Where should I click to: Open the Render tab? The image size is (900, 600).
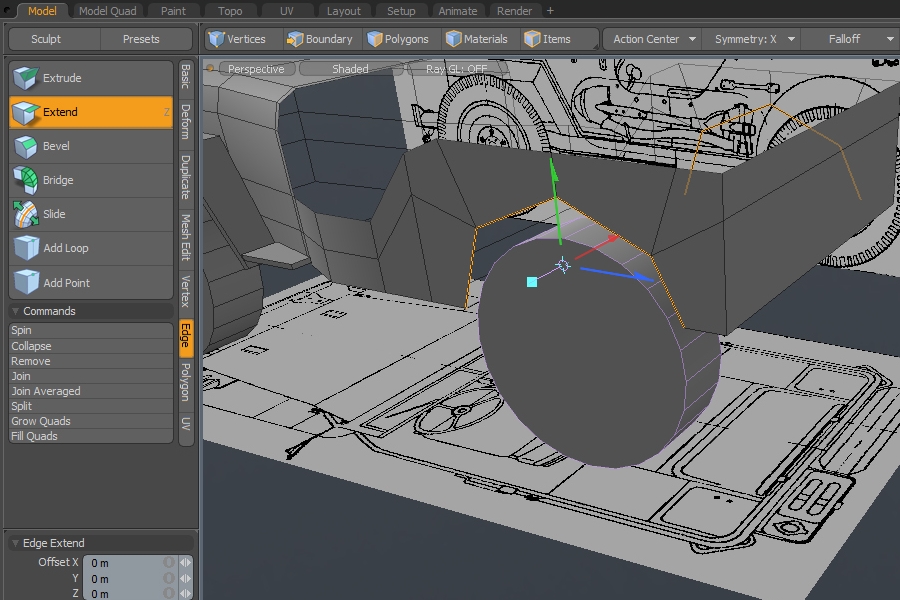(x=514, y=11)
